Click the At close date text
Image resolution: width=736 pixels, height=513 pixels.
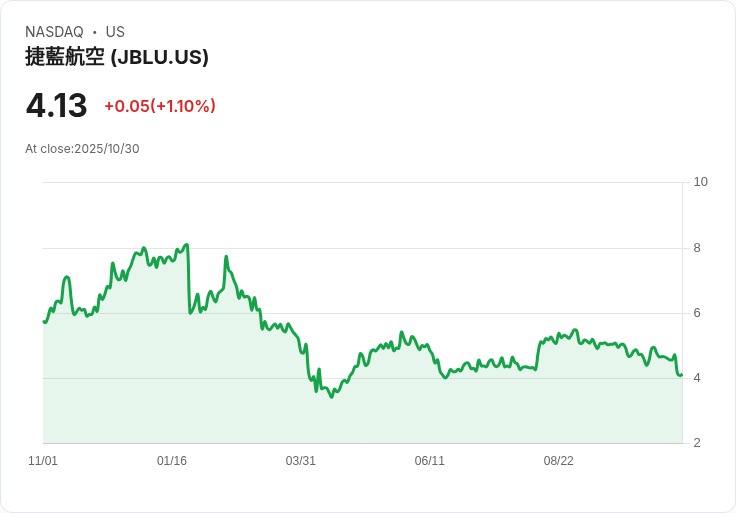[x=82, y=149]
